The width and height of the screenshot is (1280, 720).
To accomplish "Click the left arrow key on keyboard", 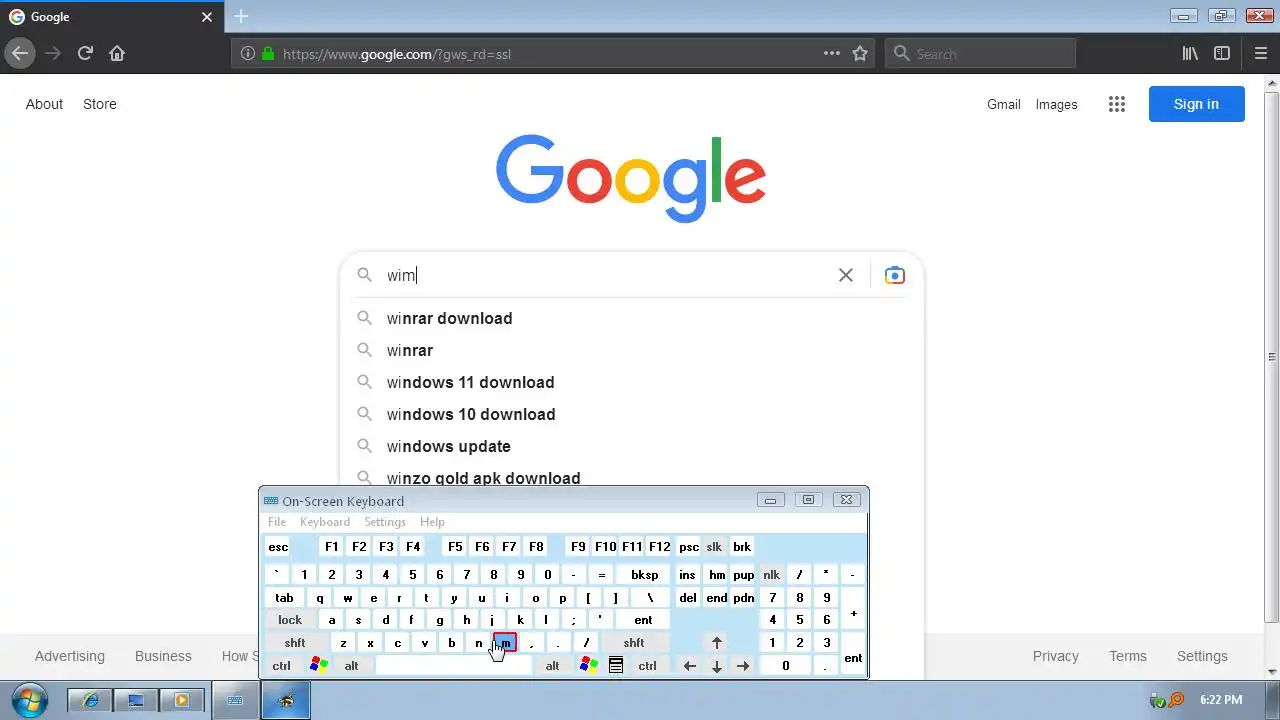I will 689,666.
